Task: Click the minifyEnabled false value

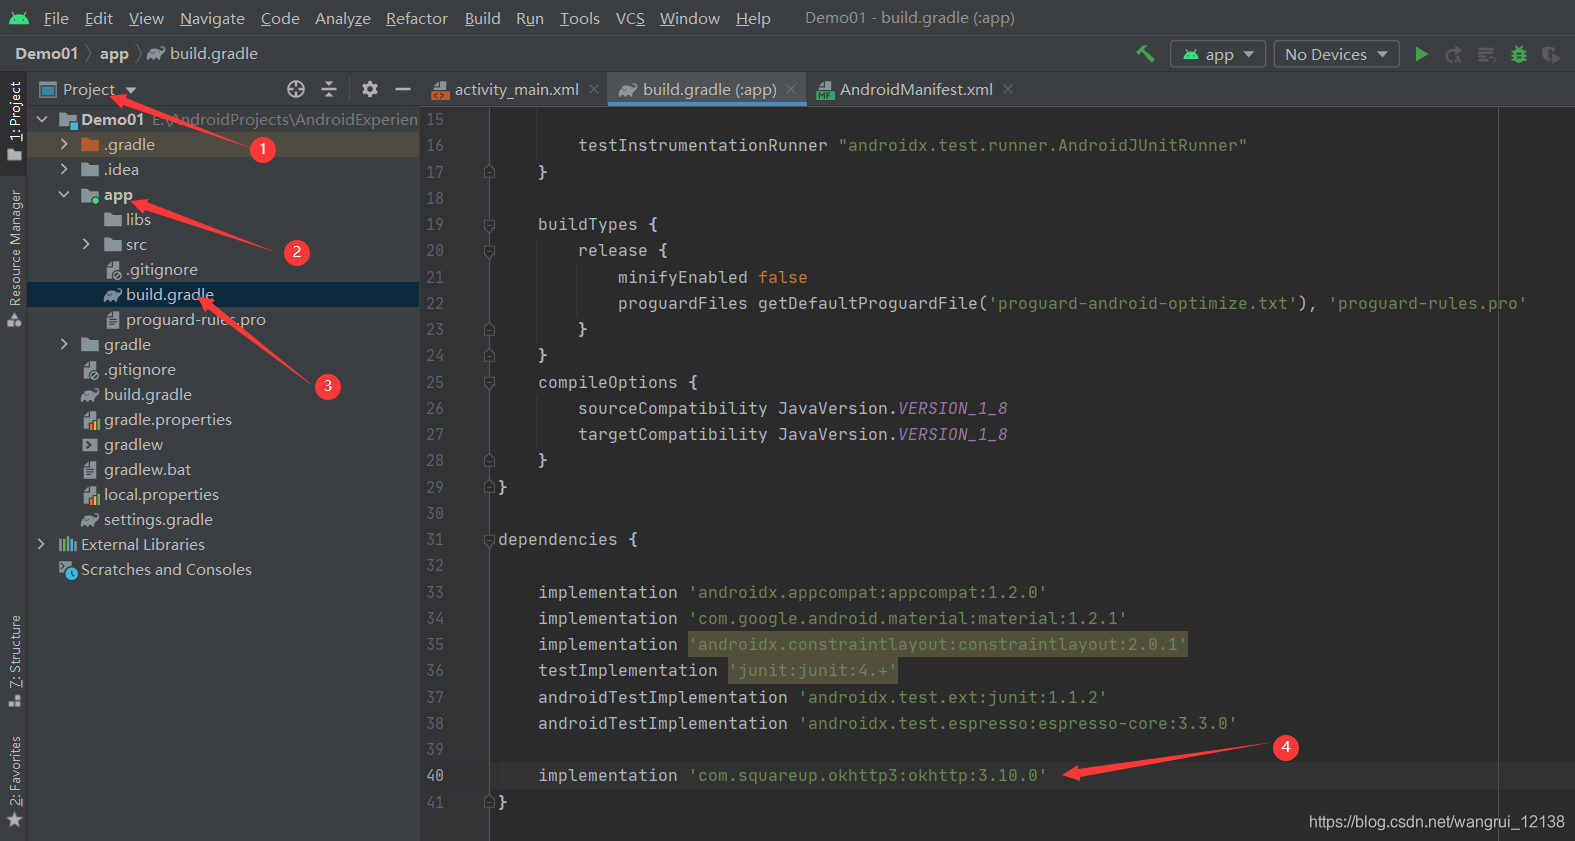Action: pos(782,277)
